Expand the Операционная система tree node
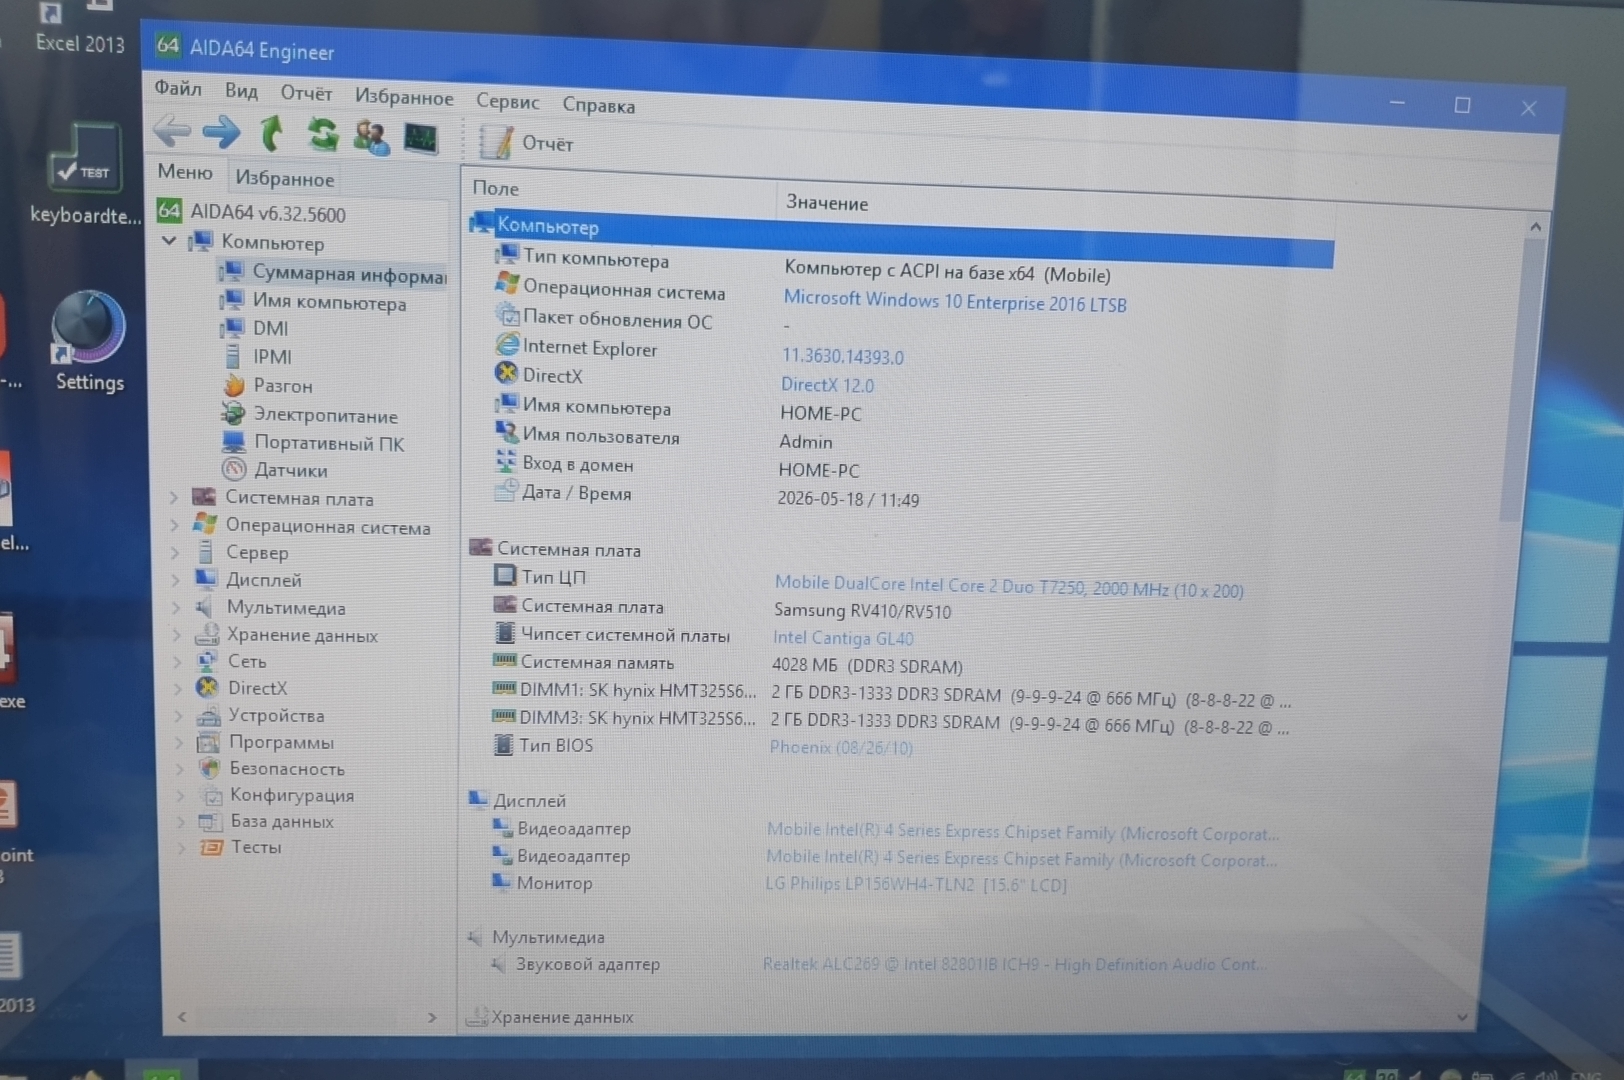 pyautogui.click(x=174, y=525)
